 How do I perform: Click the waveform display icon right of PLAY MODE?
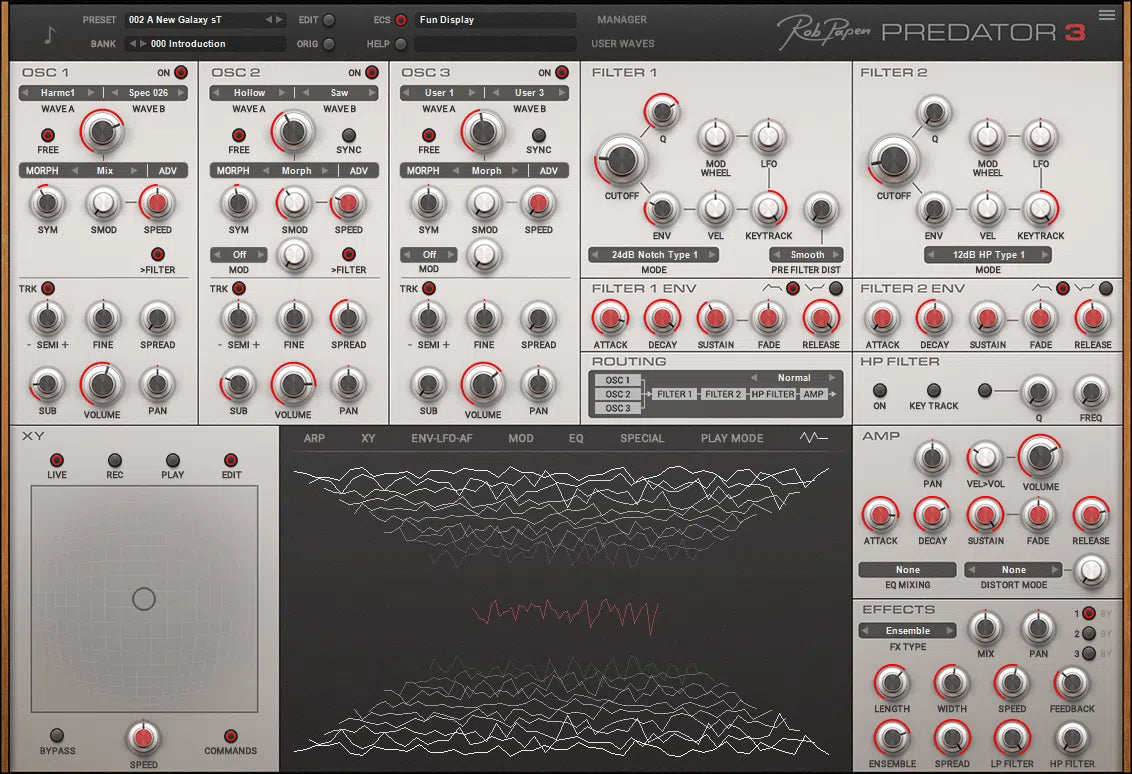[813, 437]
